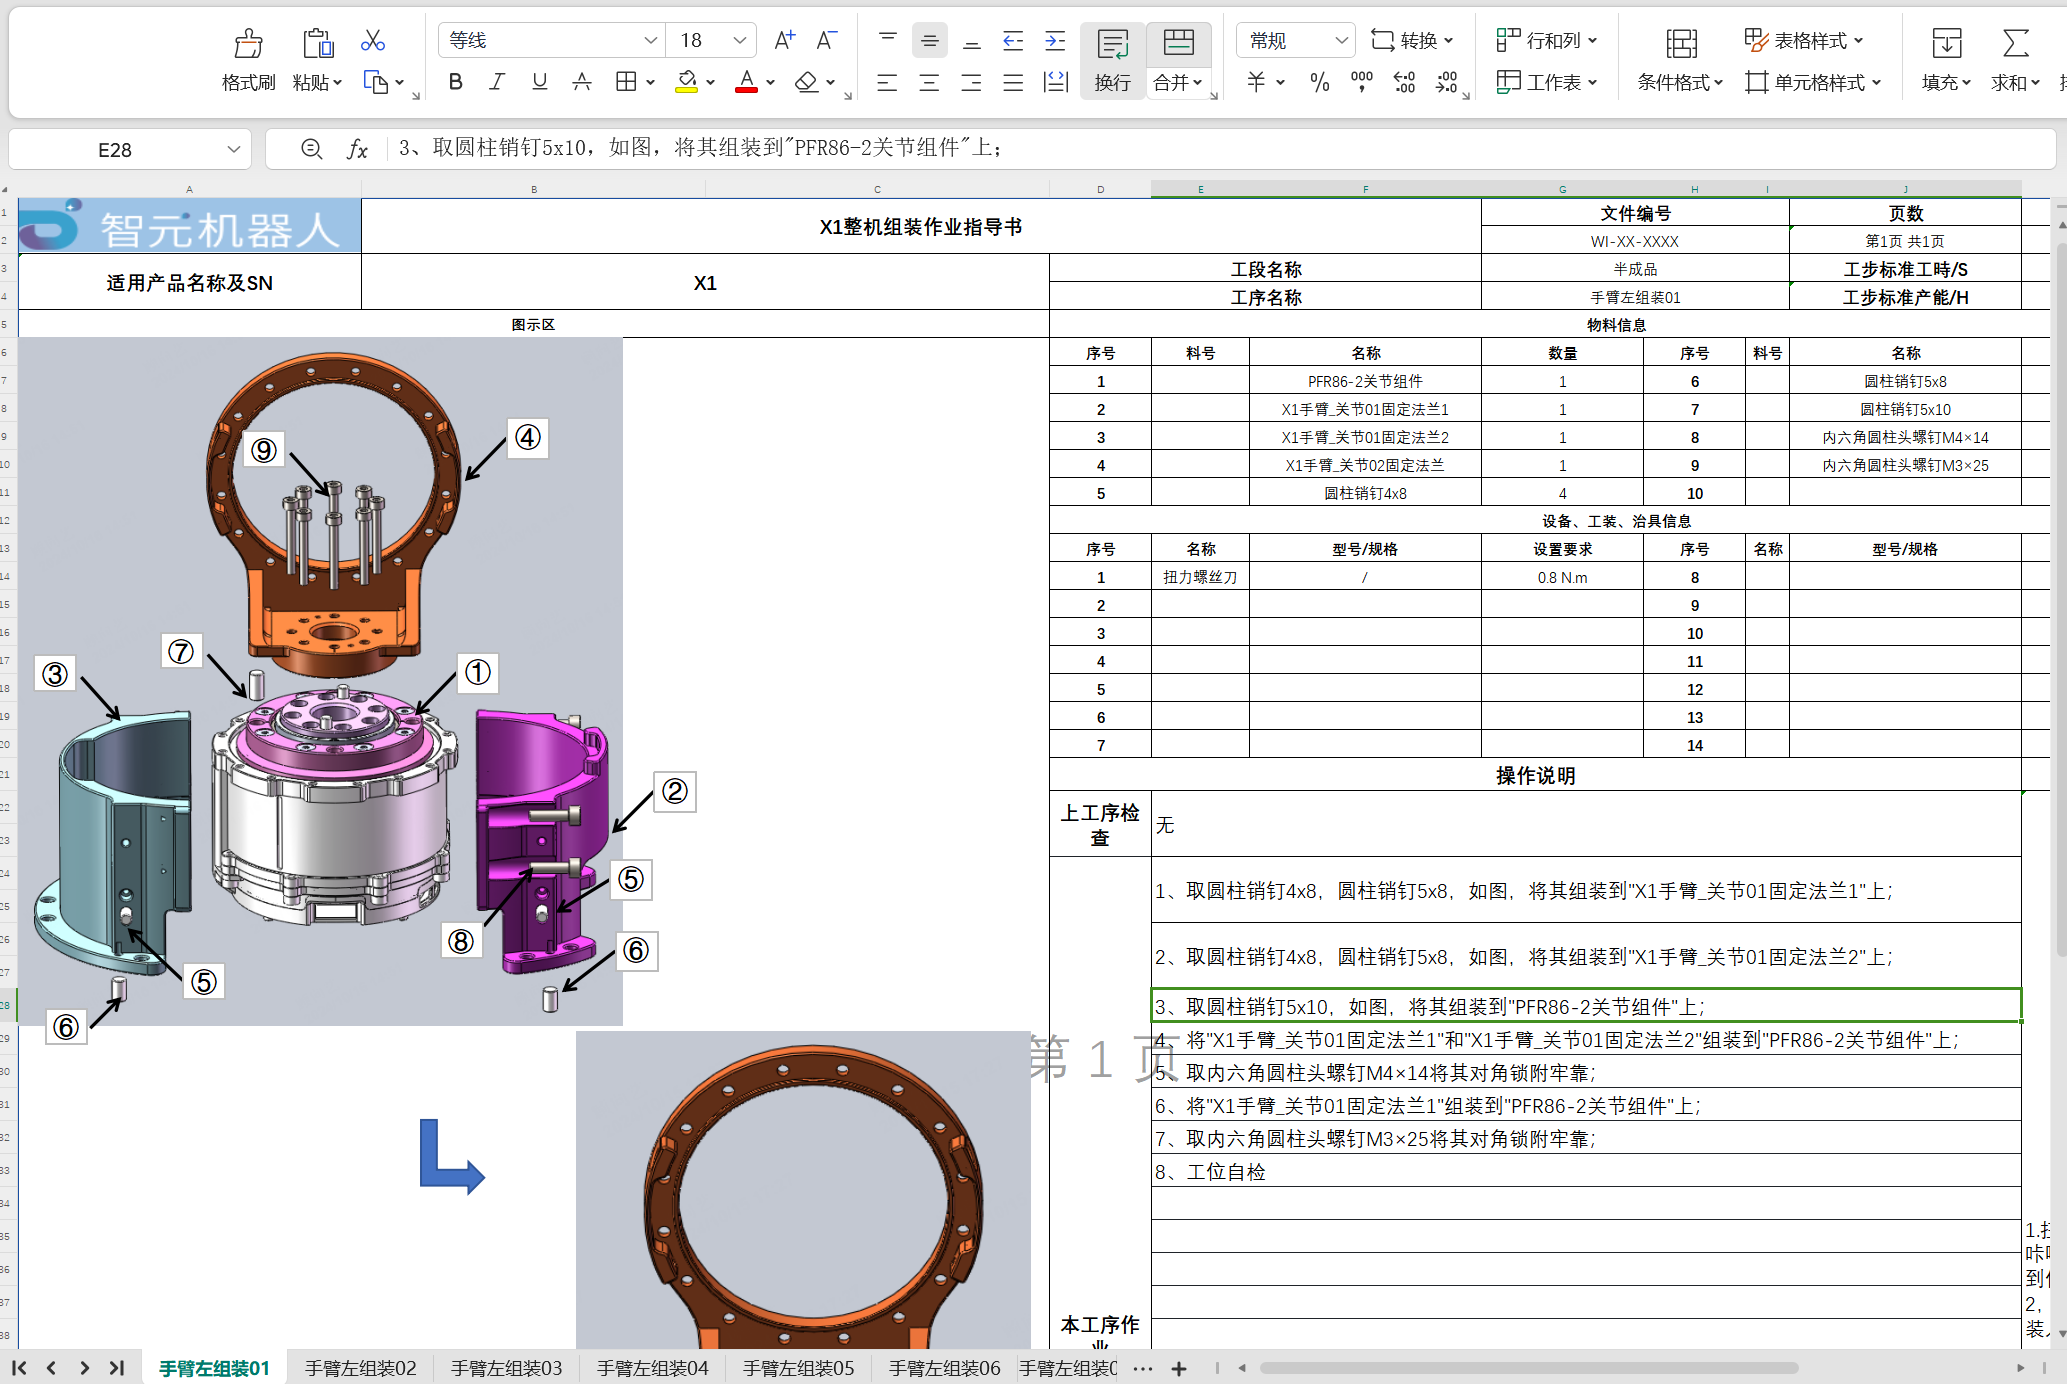
Task: Click distributed alignment icon
Action: [x=1055, y=82]
